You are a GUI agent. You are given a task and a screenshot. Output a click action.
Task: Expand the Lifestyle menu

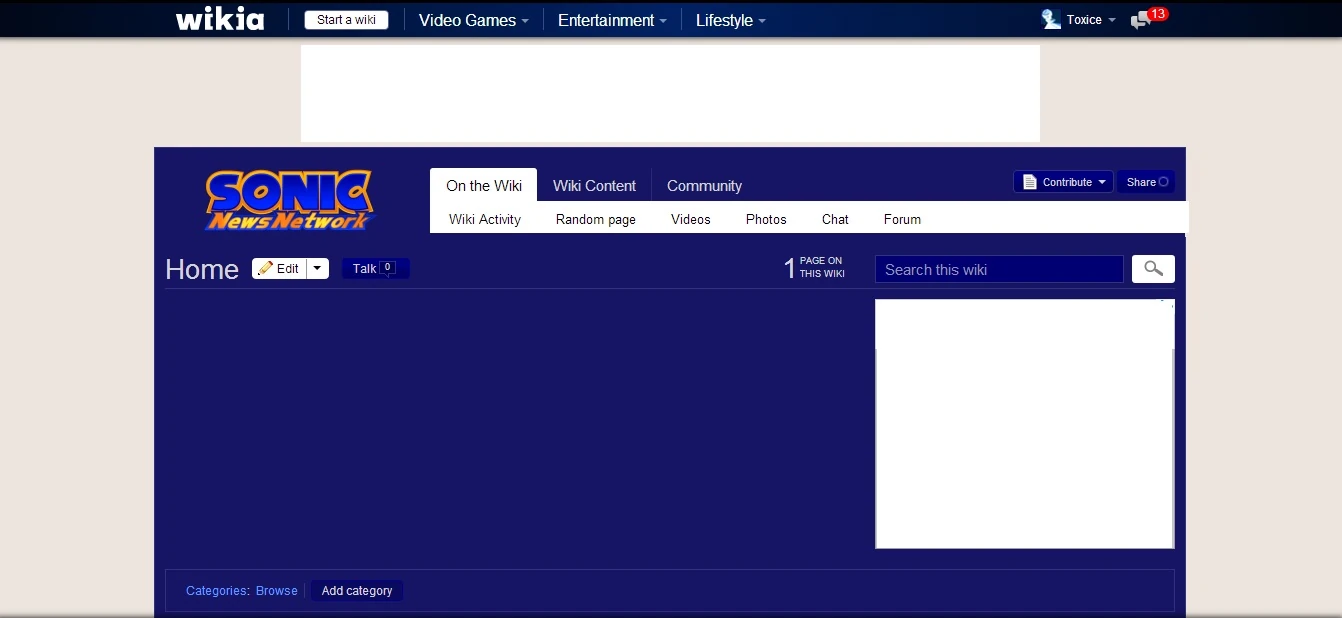730,20
